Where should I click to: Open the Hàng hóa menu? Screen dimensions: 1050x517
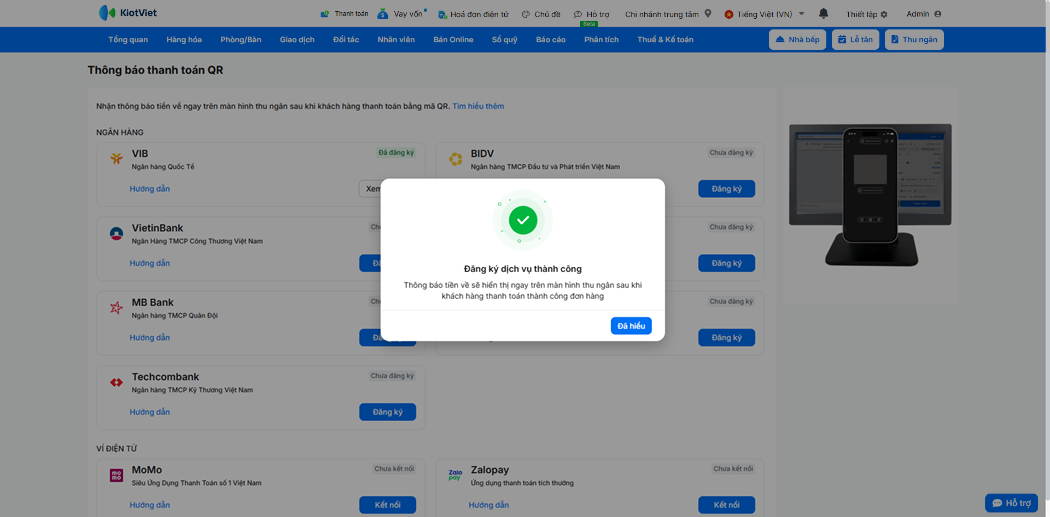coord(184,40)
